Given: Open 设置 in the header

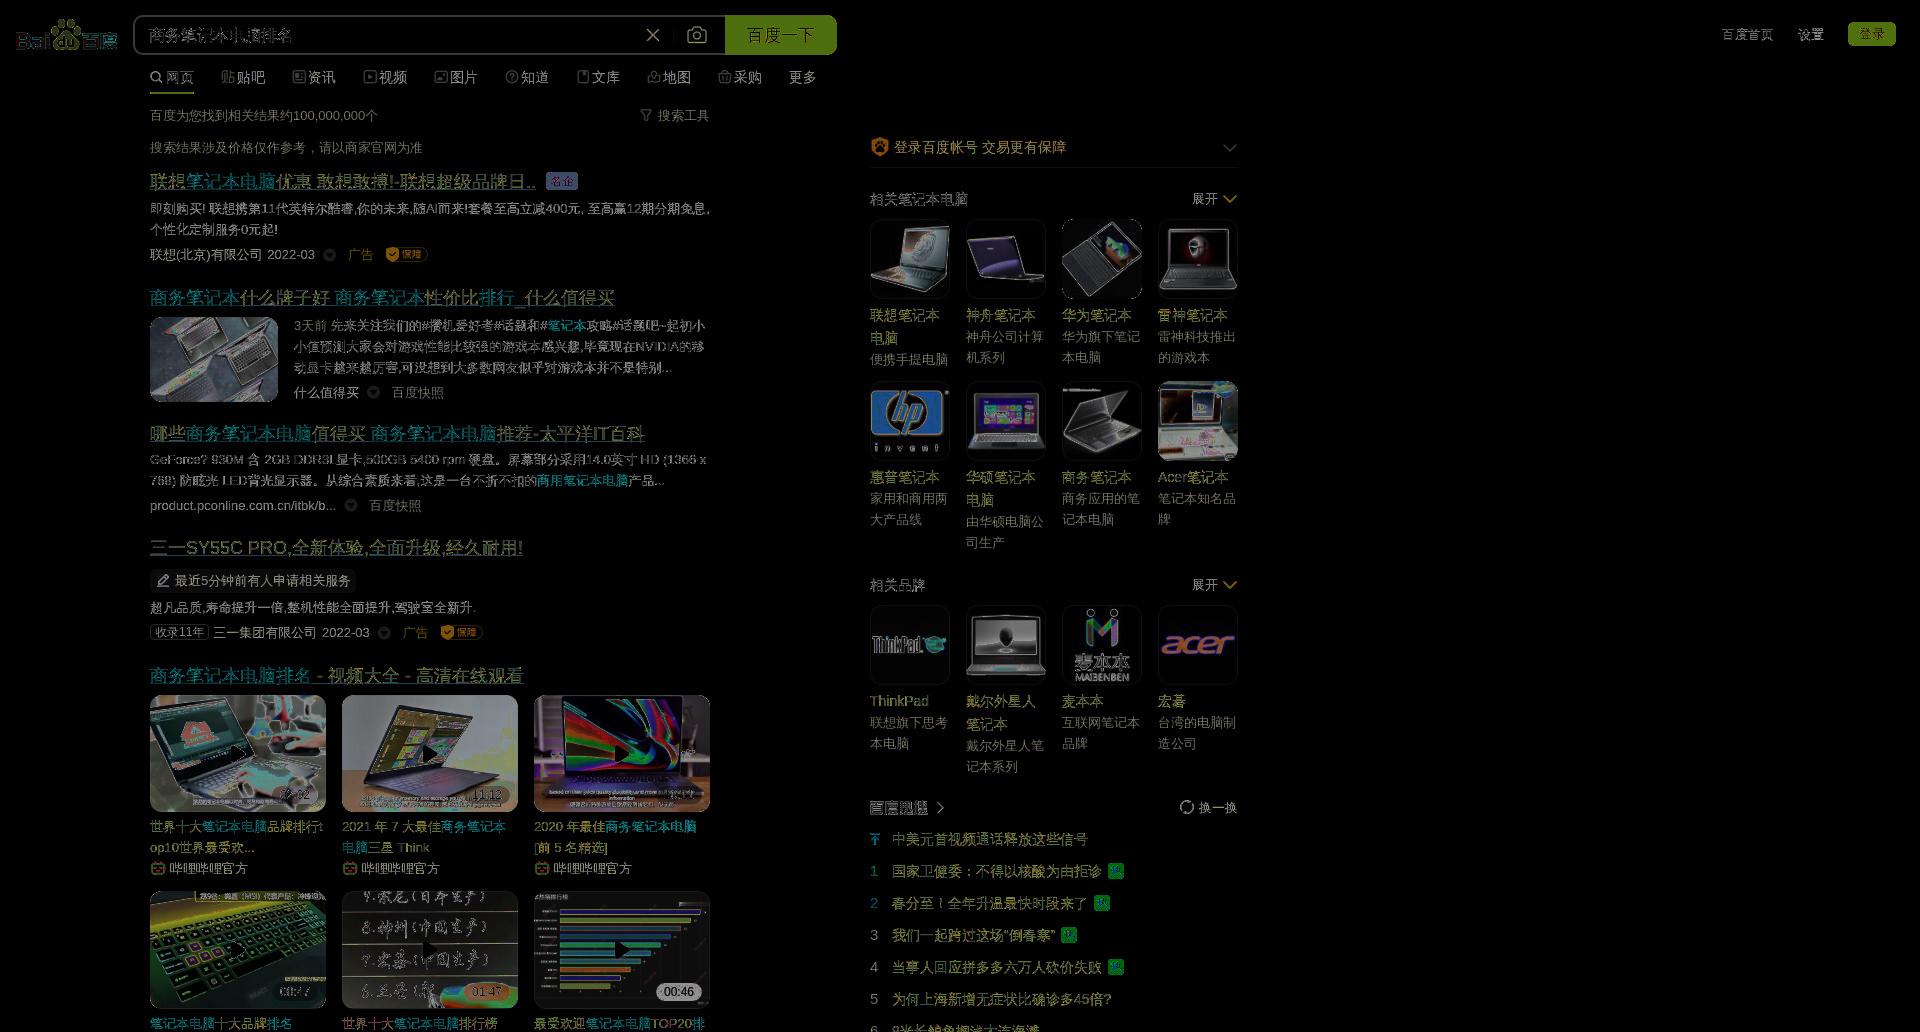Looking at the screenshot, I should click(1810, 34).
